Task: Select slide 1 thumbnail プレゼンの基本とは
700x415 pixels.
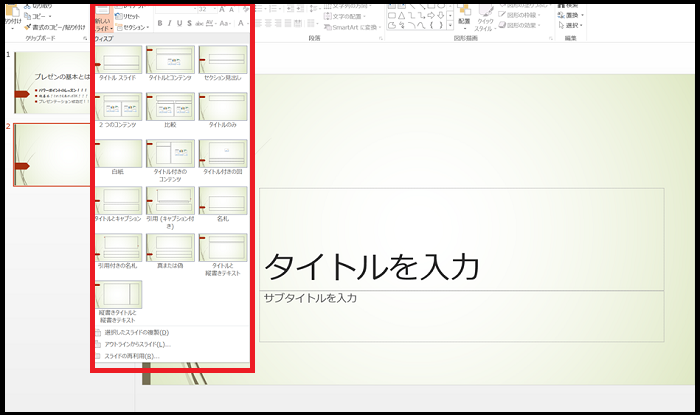Action: (x=52, y=83)
